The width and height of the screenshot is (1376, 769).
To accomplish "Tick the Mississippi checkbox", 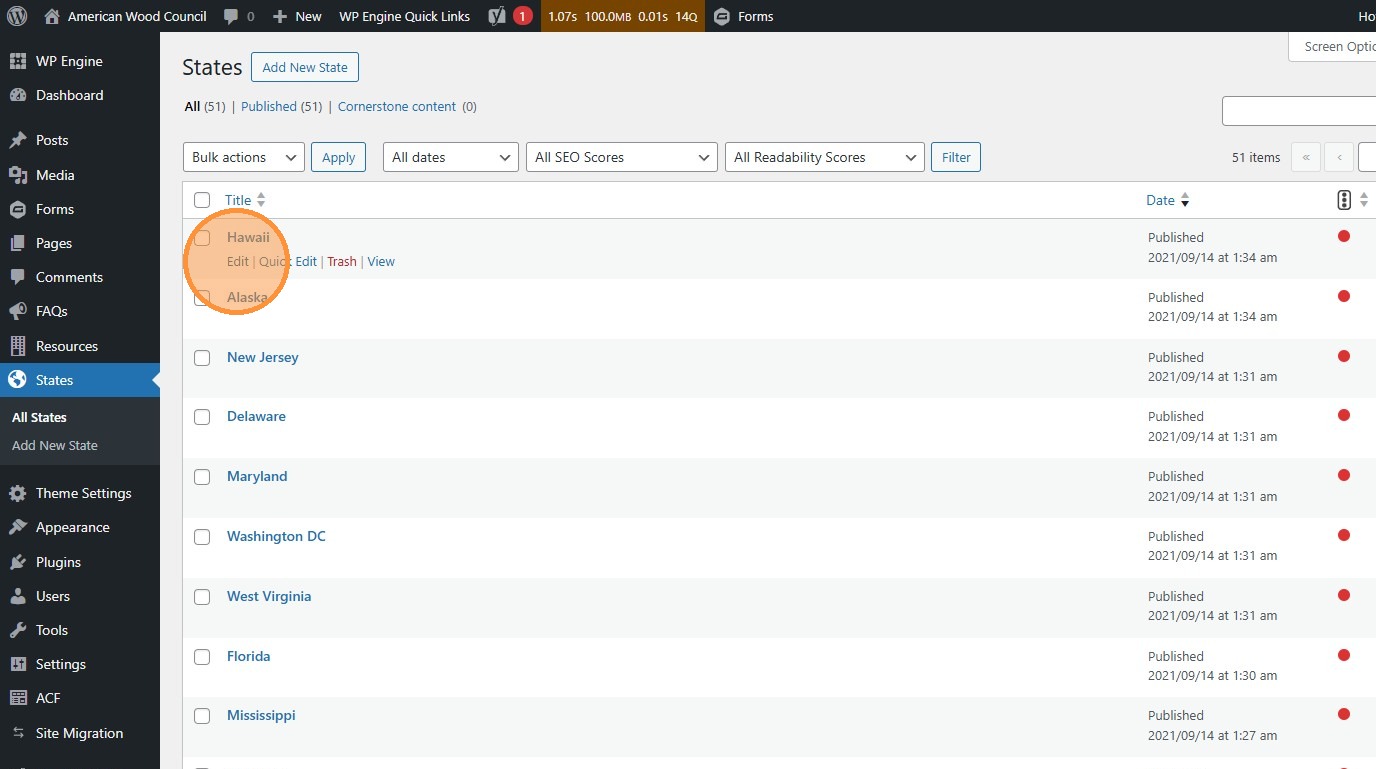I will [202, 716].
